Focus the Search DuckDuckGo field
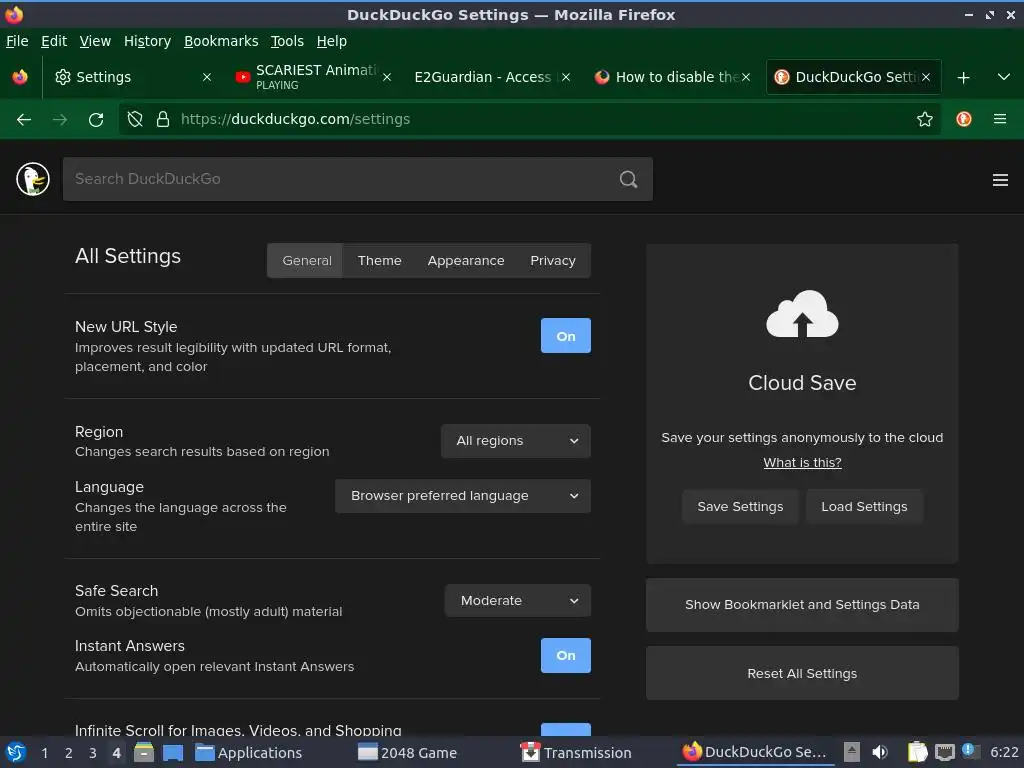Screen dimensions: 1024x768 (x=358, y=179)
